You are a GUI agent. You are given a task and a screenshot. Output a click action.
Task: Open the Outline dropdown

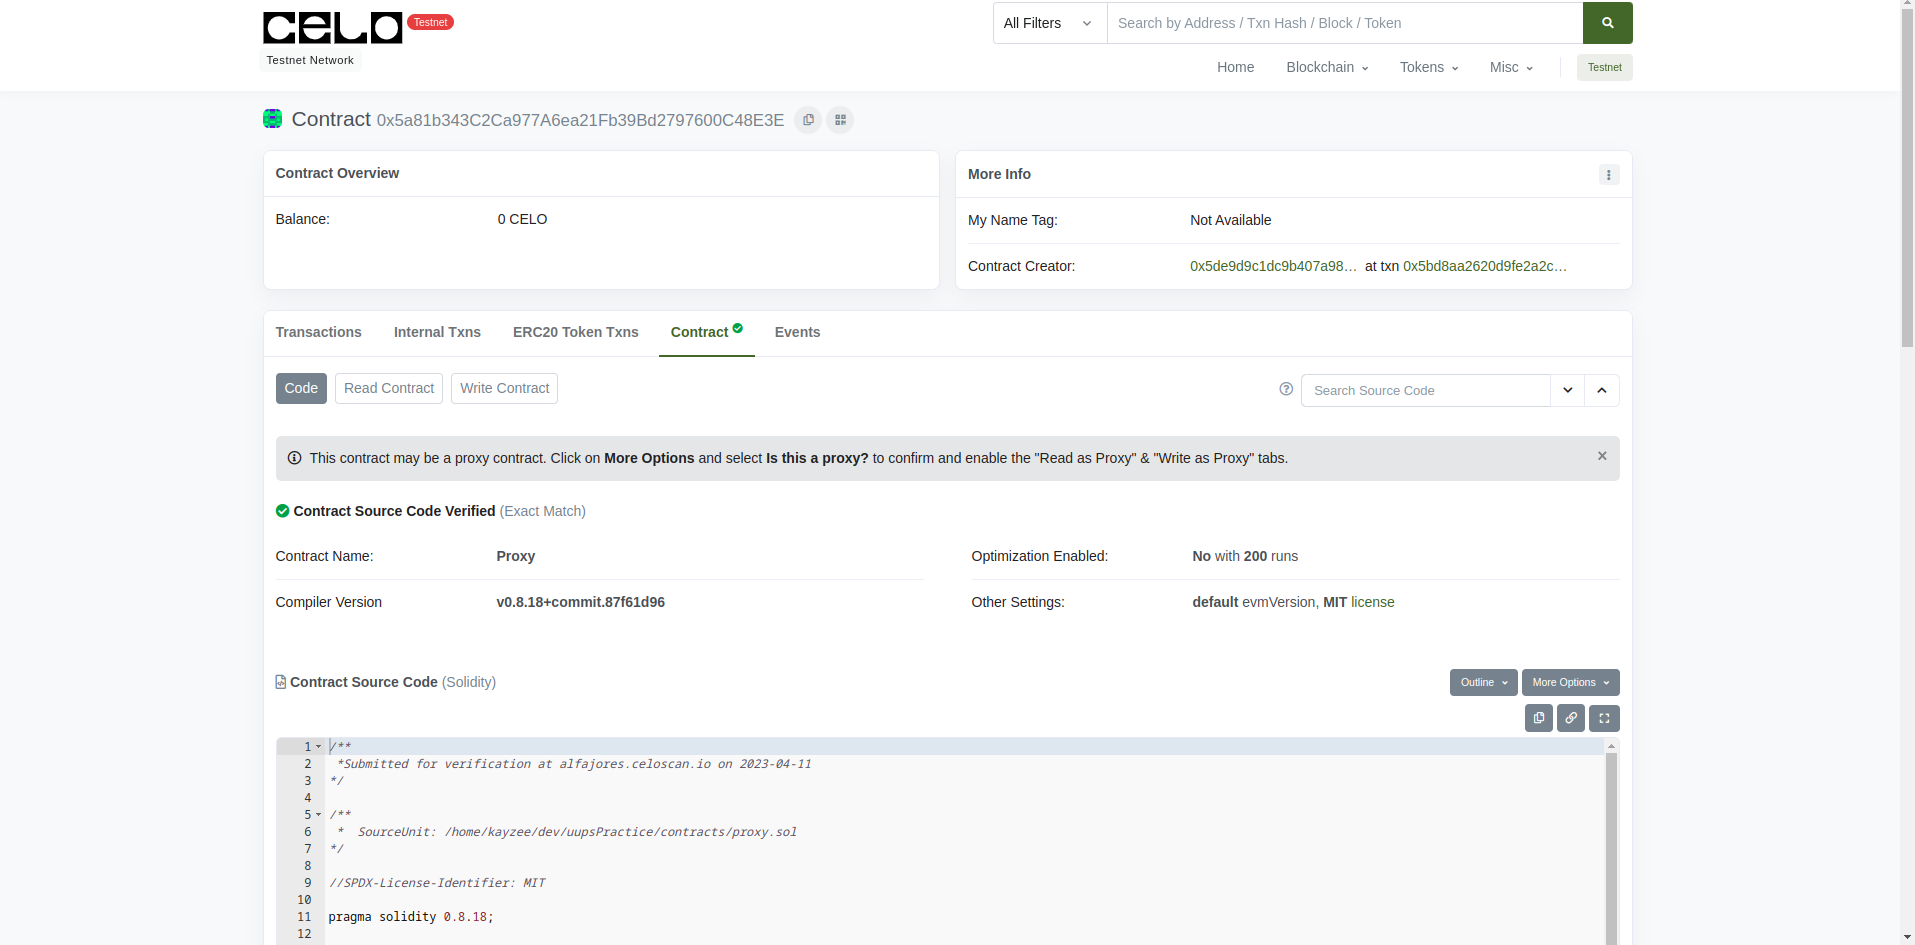pos(1484,682)
